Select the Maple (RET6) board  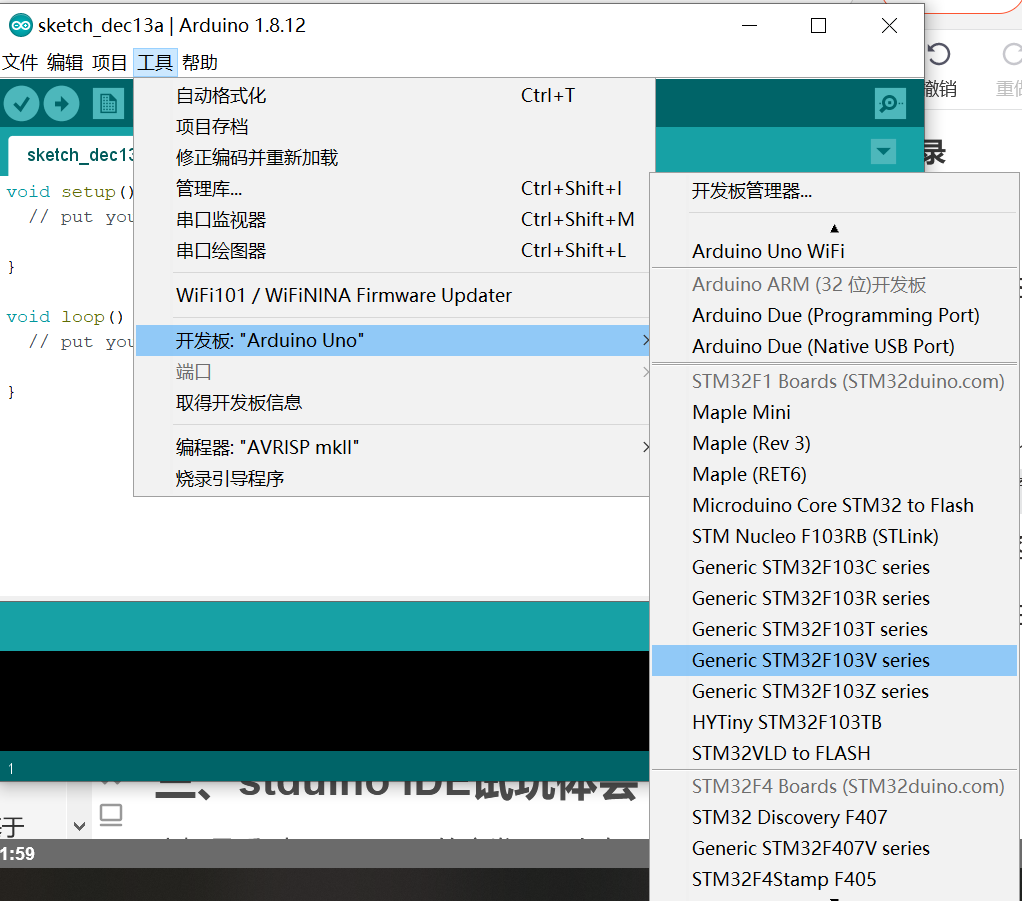(x=834, y=474)
